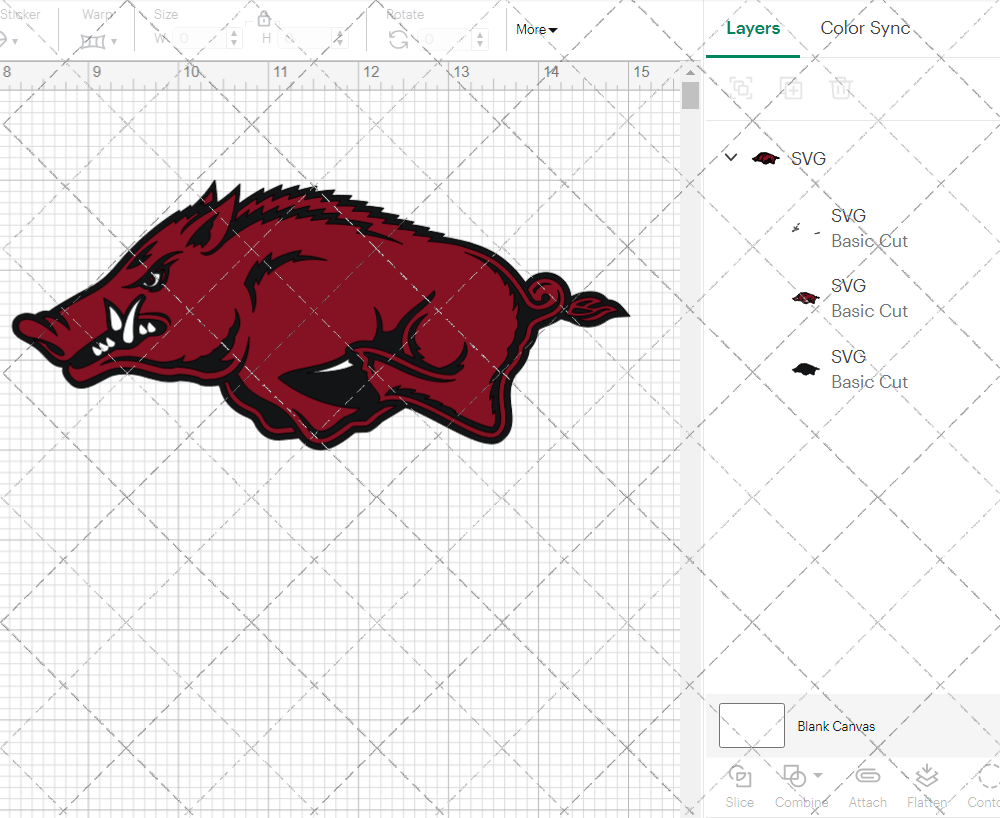Switch to the Color Sync tab
Image resolution: width=1000 pixels, height=818 pixels.
(x=865, y=28)
